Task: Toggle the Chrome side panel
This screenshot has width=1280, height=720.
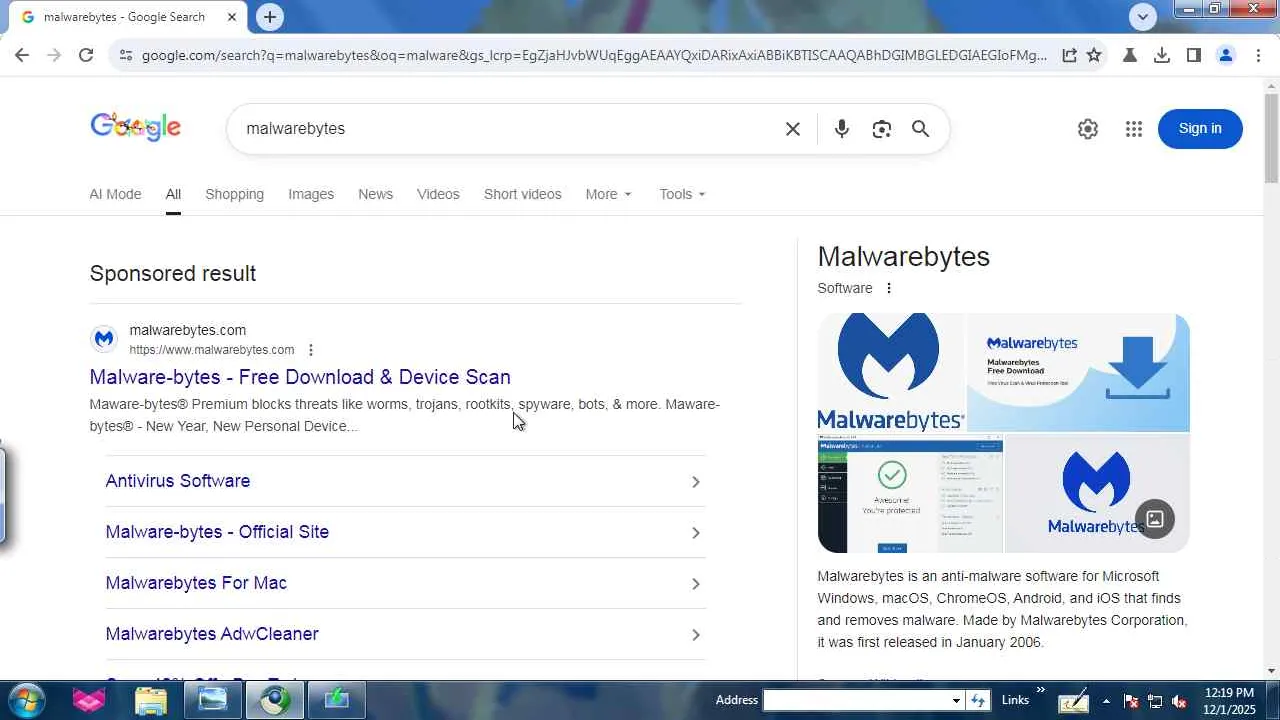Action: pyautogui.click(x=1194, y=56)
